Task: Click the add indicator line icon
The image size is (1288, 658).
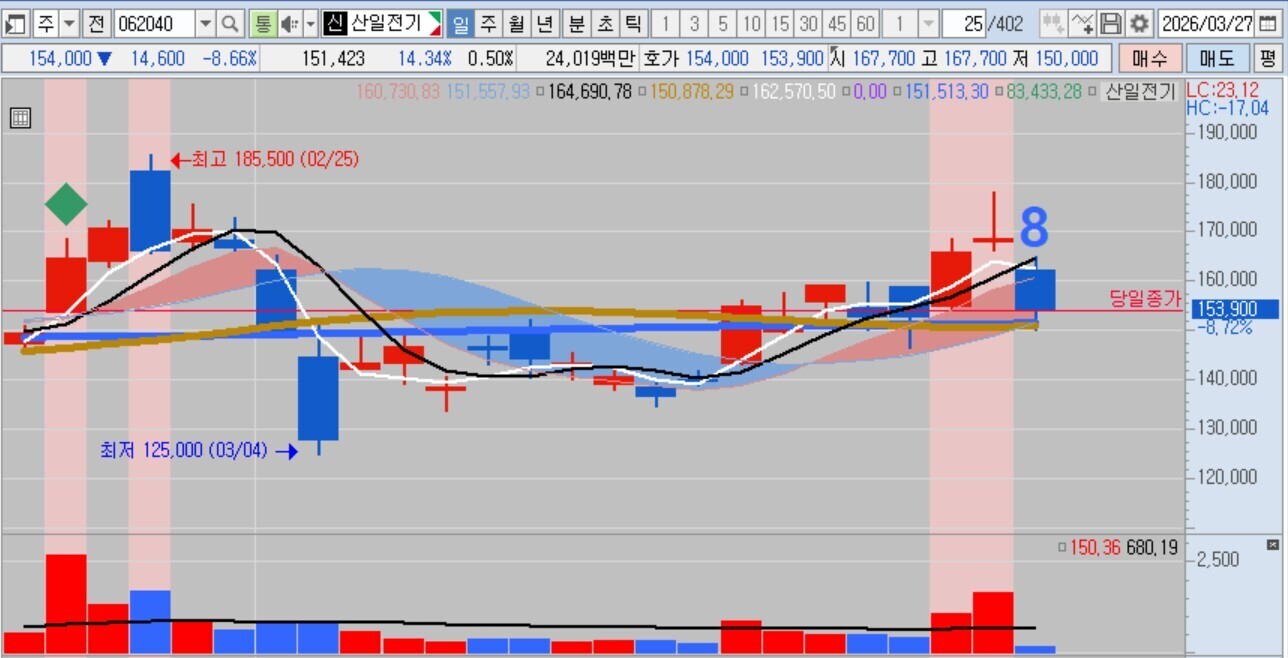Action: 1082,23
